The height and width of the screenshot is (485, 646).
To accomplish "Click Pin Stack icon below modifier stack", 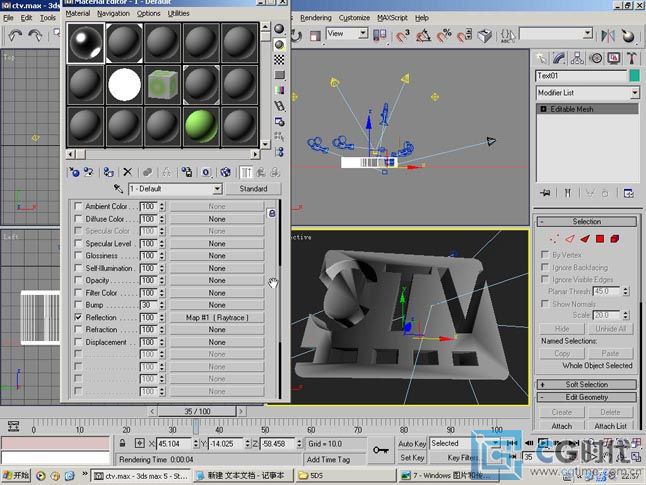I will click(546, 193).
